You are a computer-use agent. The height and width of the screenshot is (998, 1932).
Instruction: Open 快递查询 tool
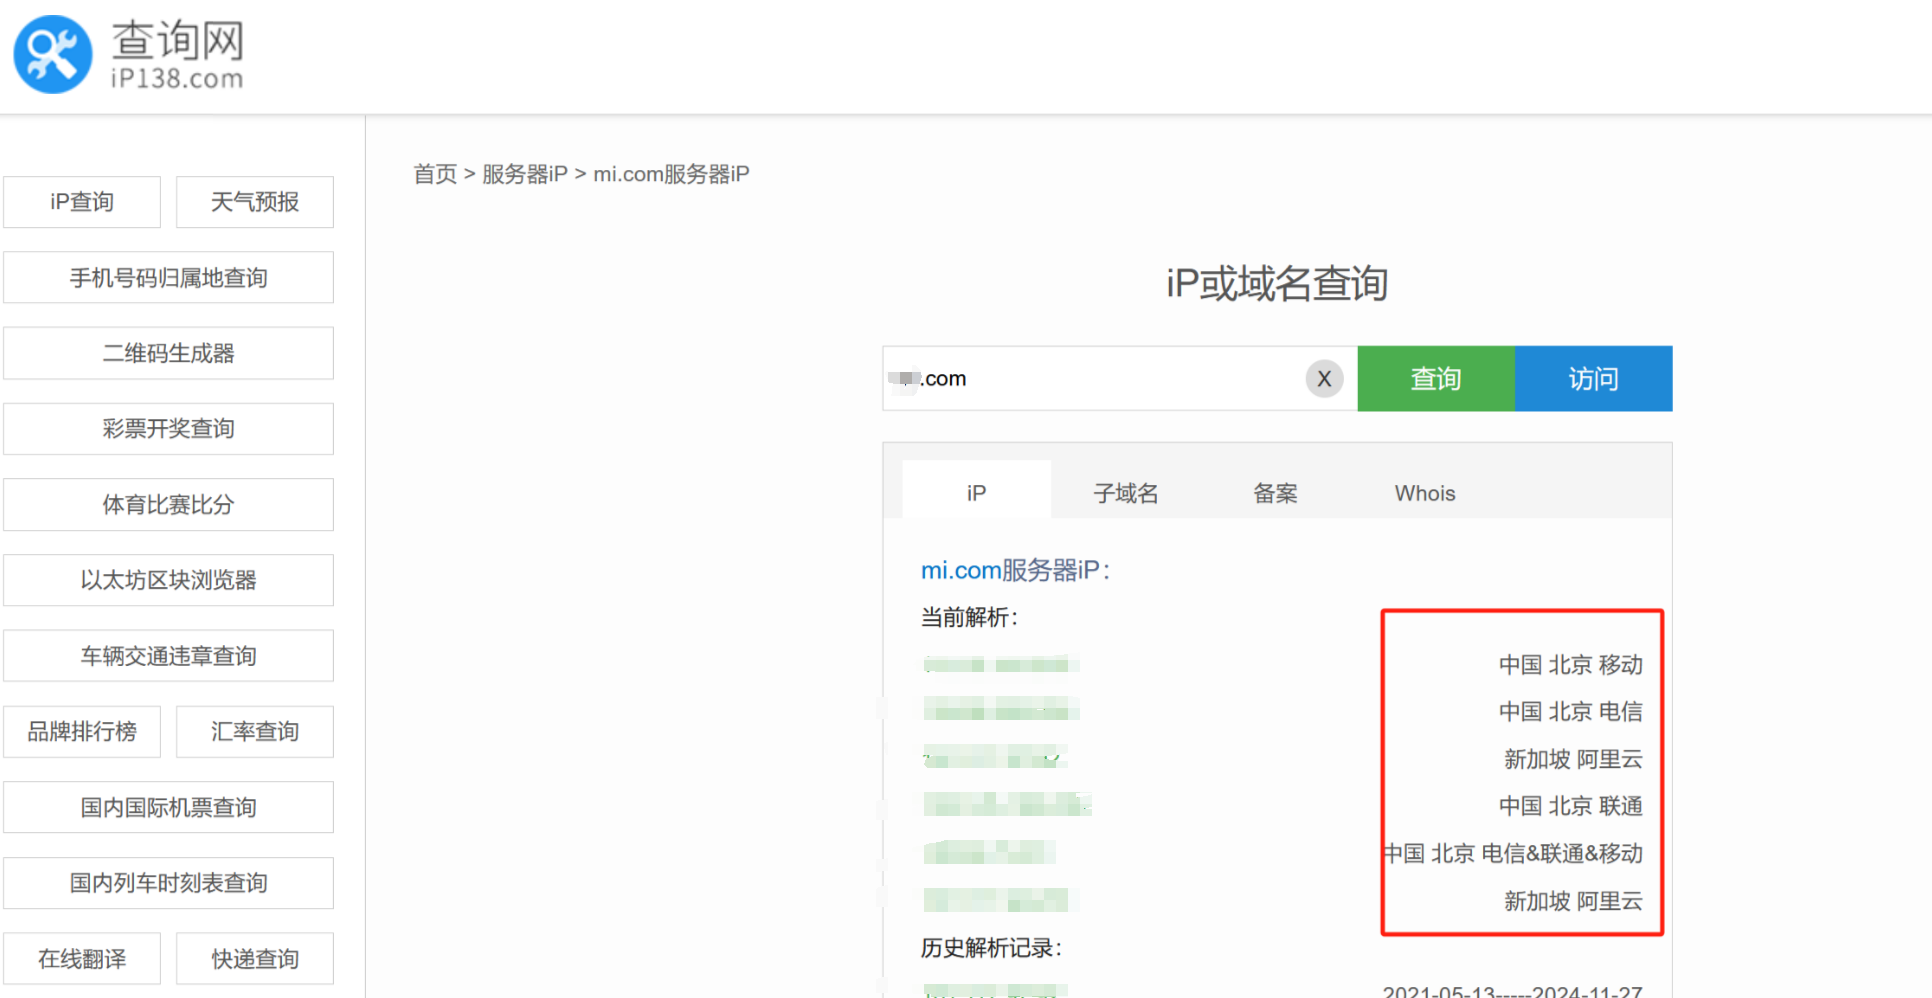pyautogui.click(x=255, y=959)
